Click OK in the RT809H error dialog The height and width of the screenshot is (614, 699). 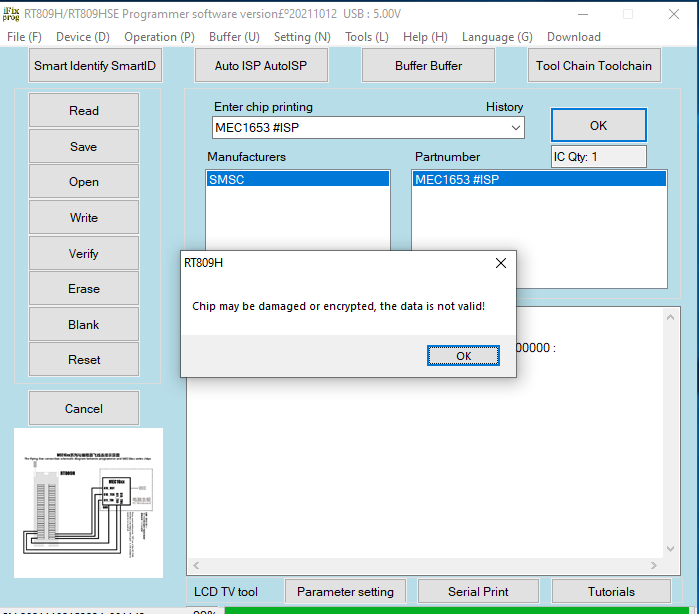(x=463, y=356)
